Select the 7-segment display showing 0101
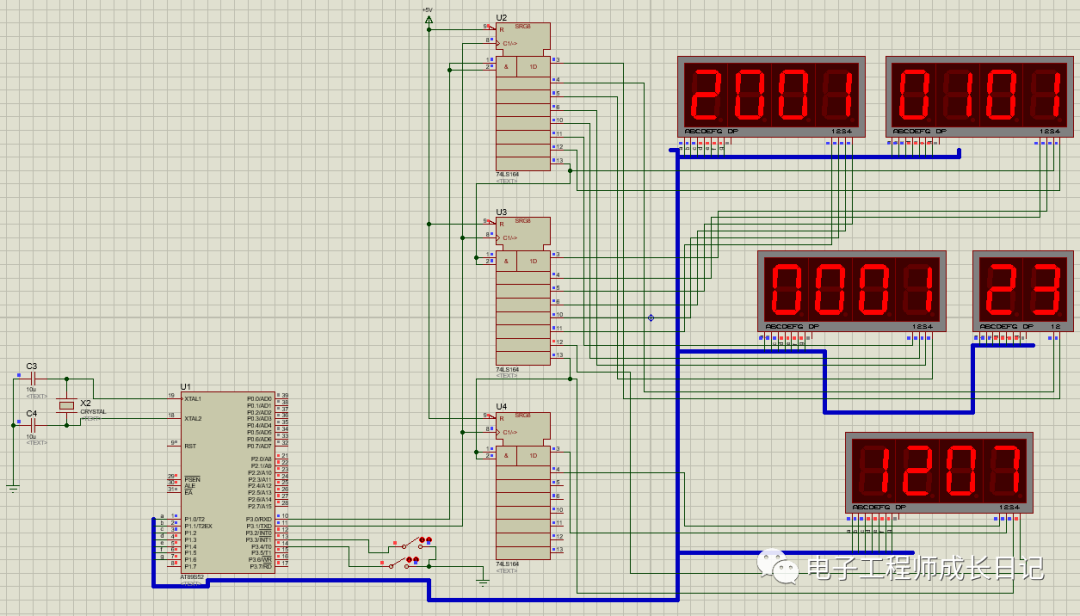This screenshot has height=616, width=1080. (x=979, y=97)
